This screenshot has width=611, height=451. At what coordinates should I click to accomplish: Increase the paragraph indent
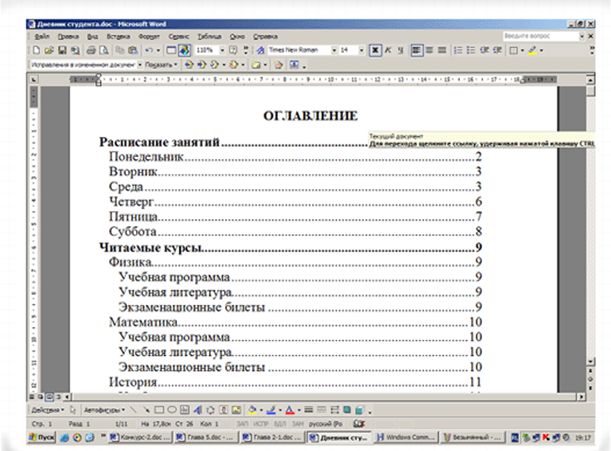click(x=497, y=50)
